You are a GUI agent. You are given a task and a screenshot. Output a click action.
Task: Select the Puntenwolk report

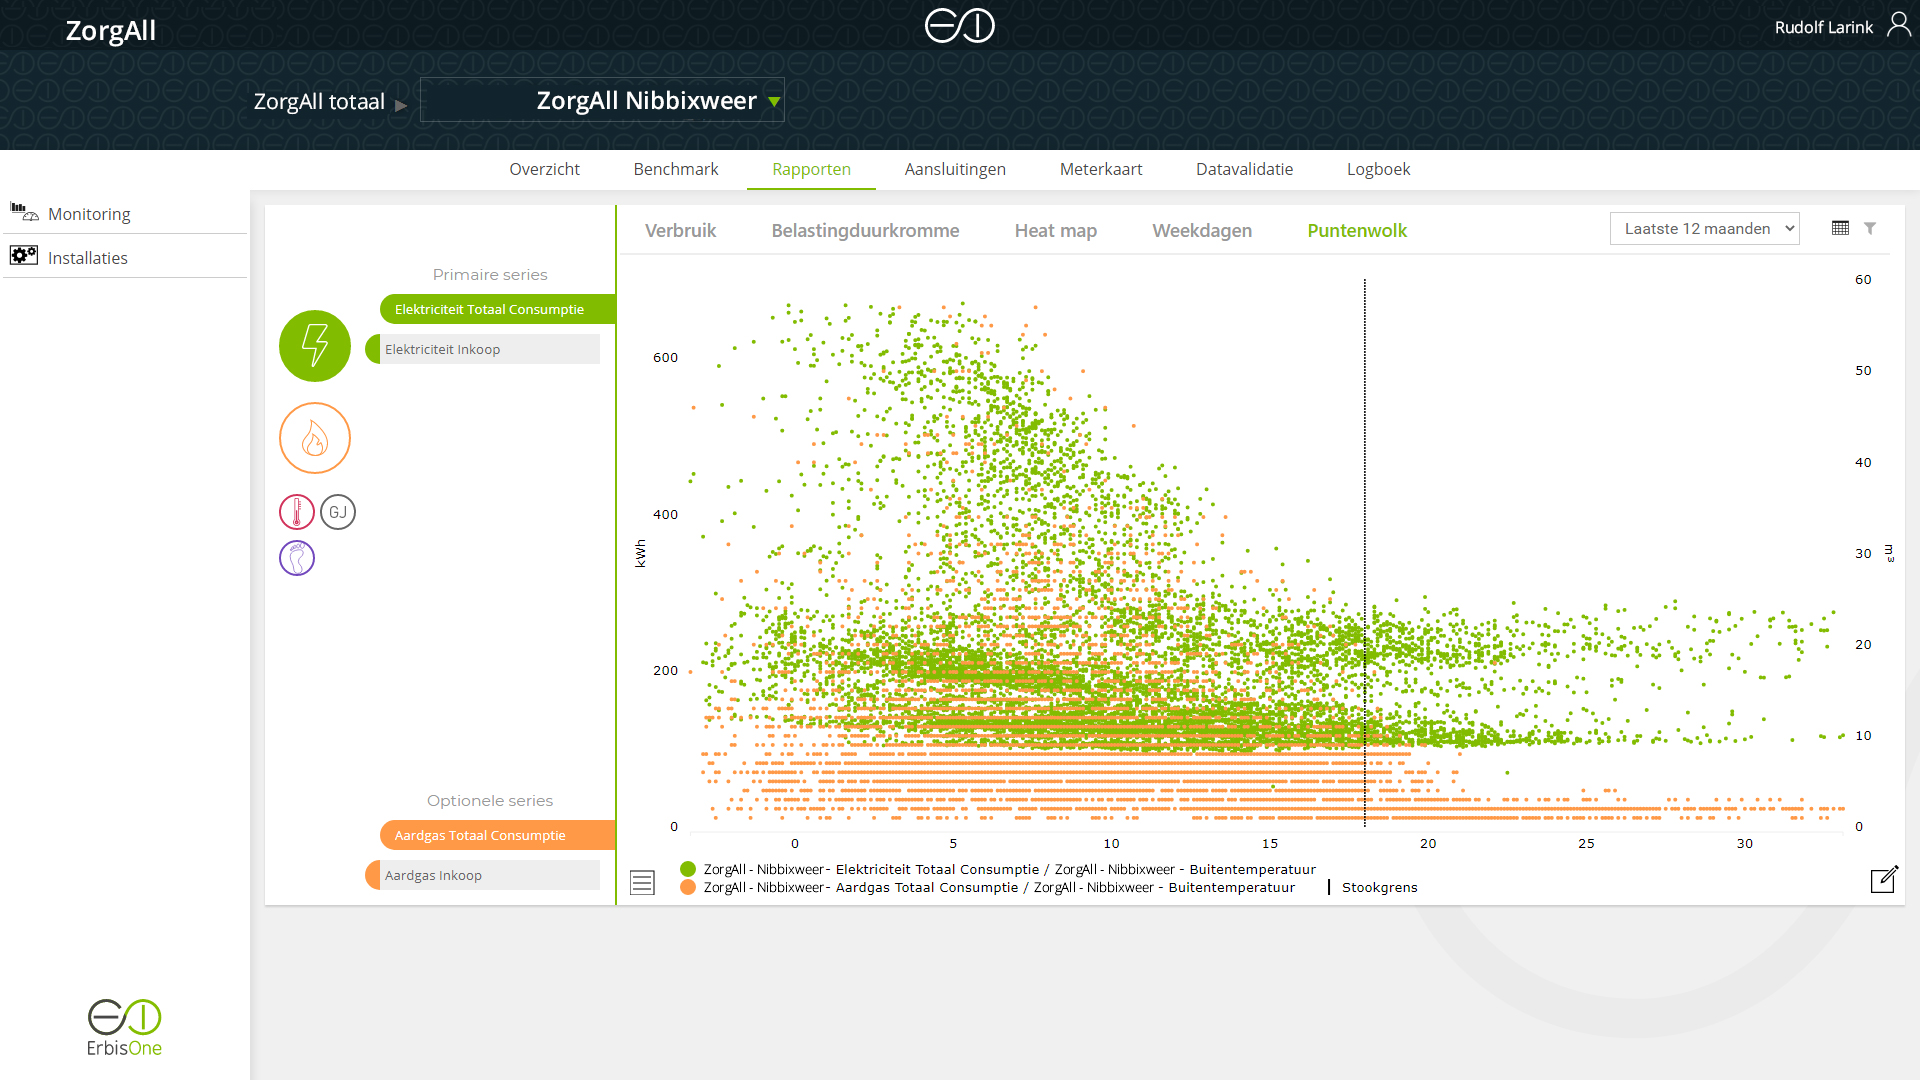click(1357, 230)
